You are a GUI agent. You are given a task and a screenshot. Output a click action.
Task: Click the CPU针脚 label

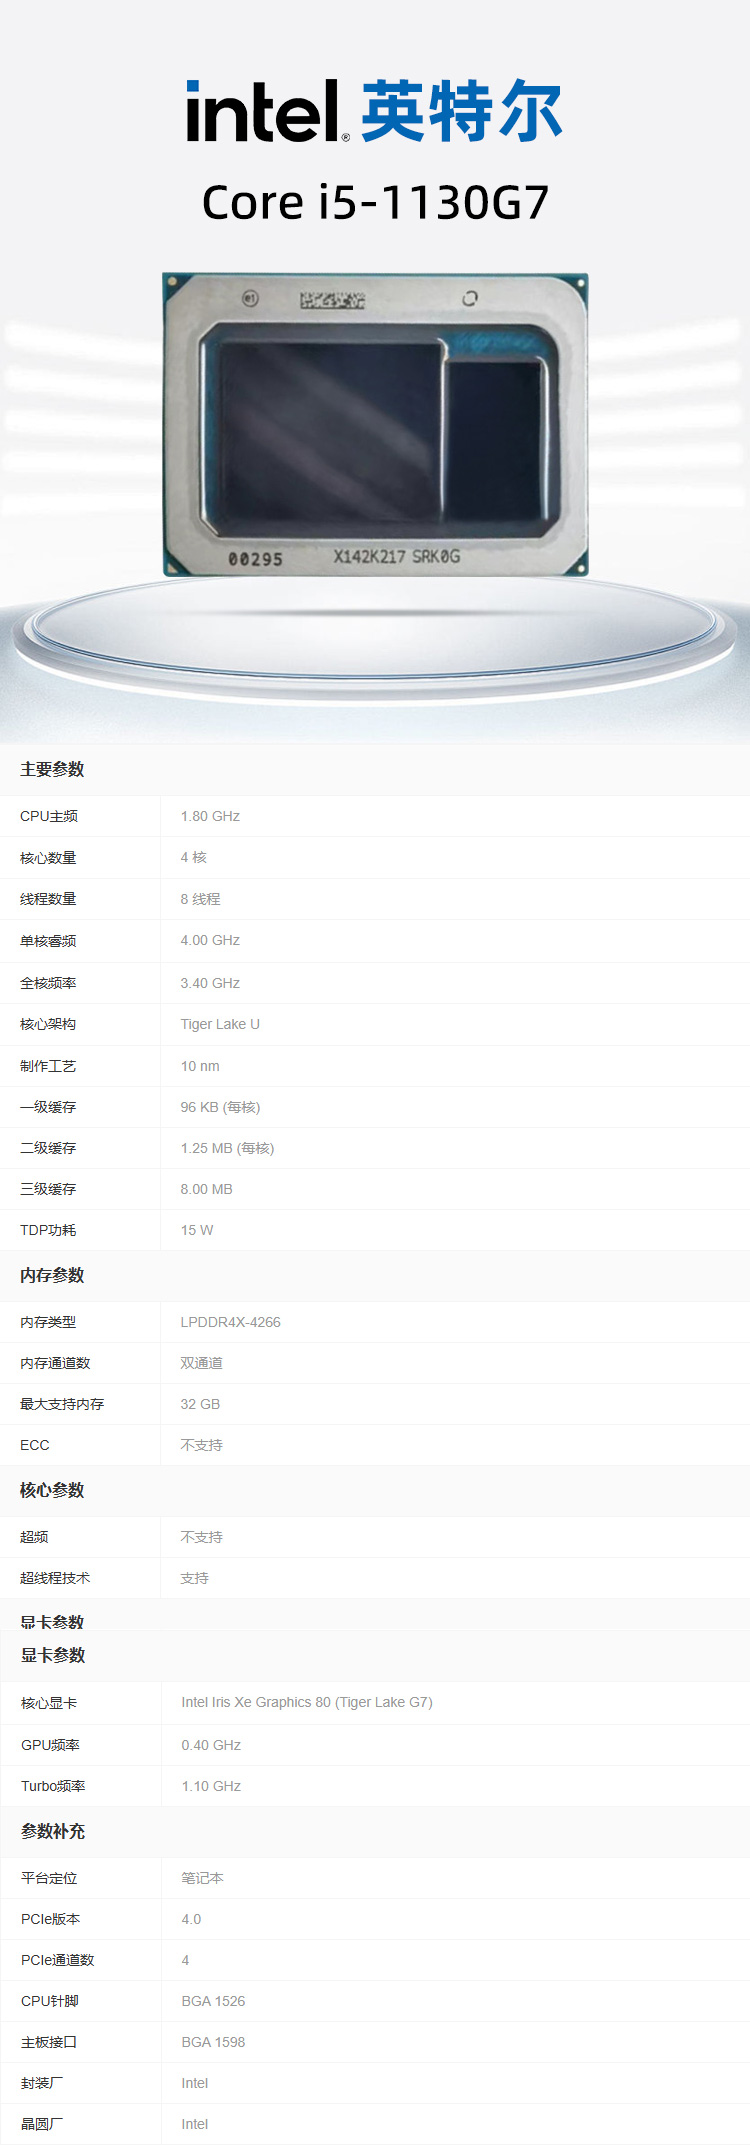(x=49, y=2001)
